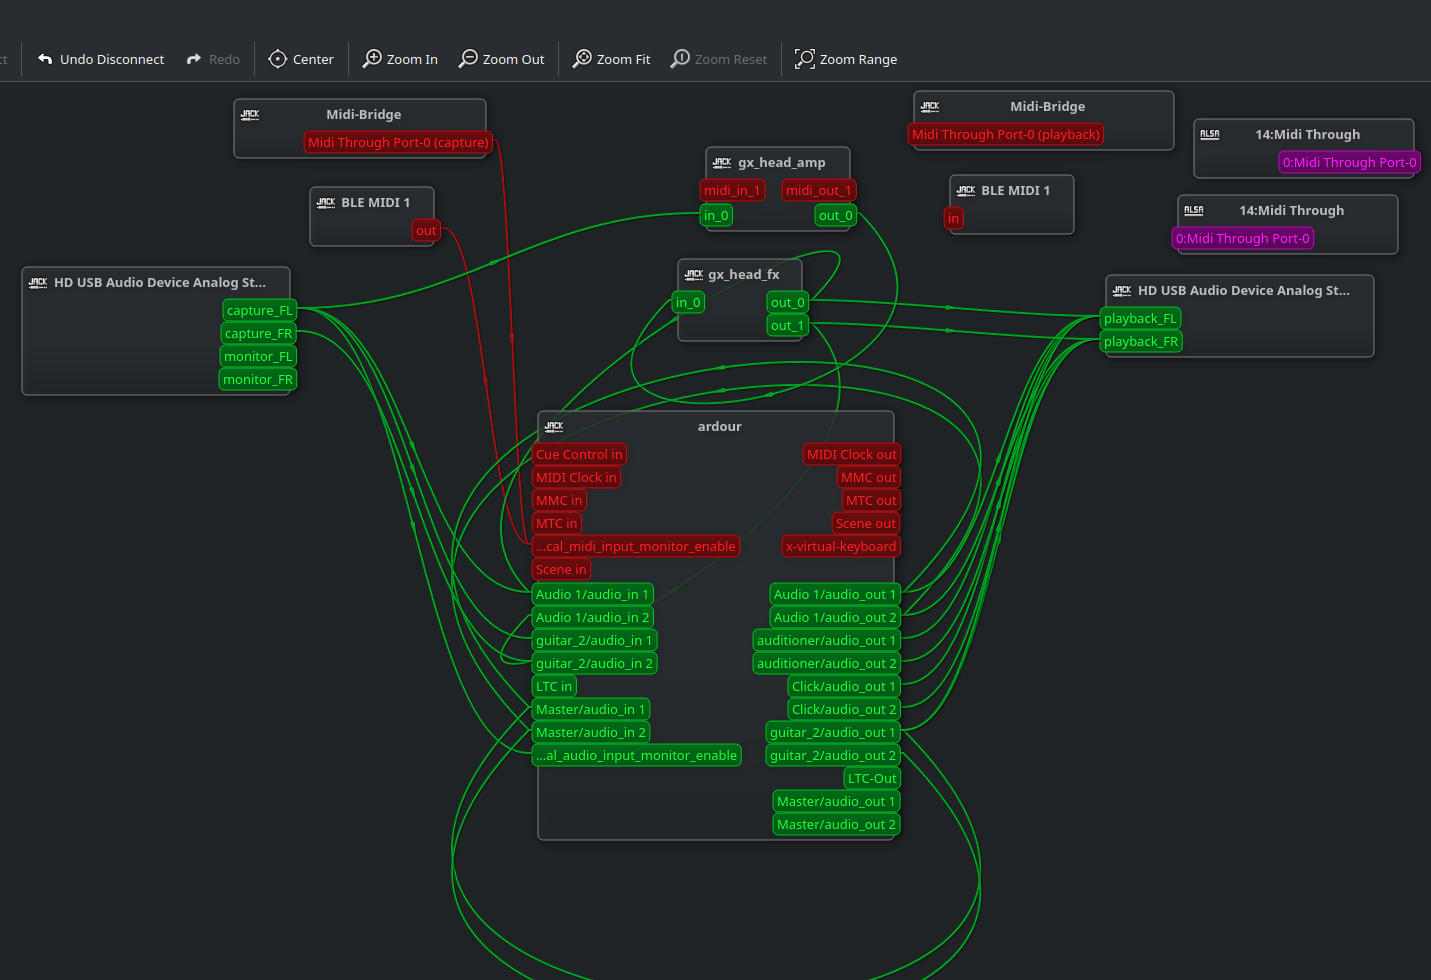1431x980 pixels.
Task: Click the JACK icon on gx_head_amp node
Action: pyautogui.click(x=722, y=162)
